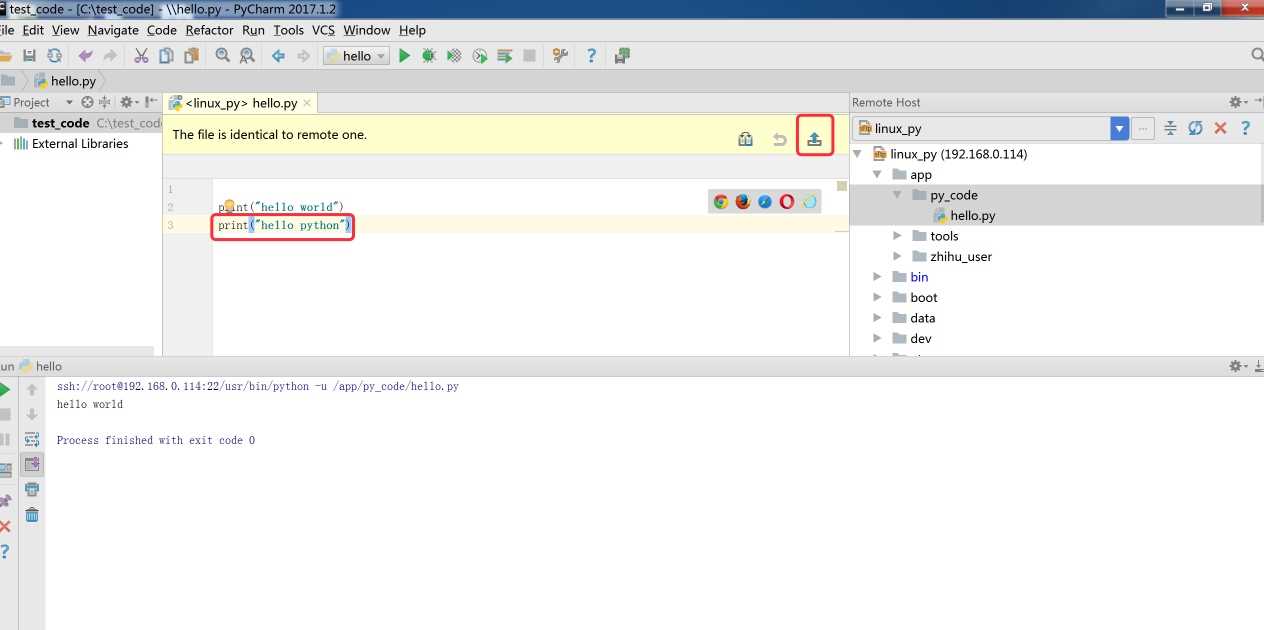1264x630 pixels.
Task: Select the <linux_py> hello.py editor tab
Action: point(240,103)
